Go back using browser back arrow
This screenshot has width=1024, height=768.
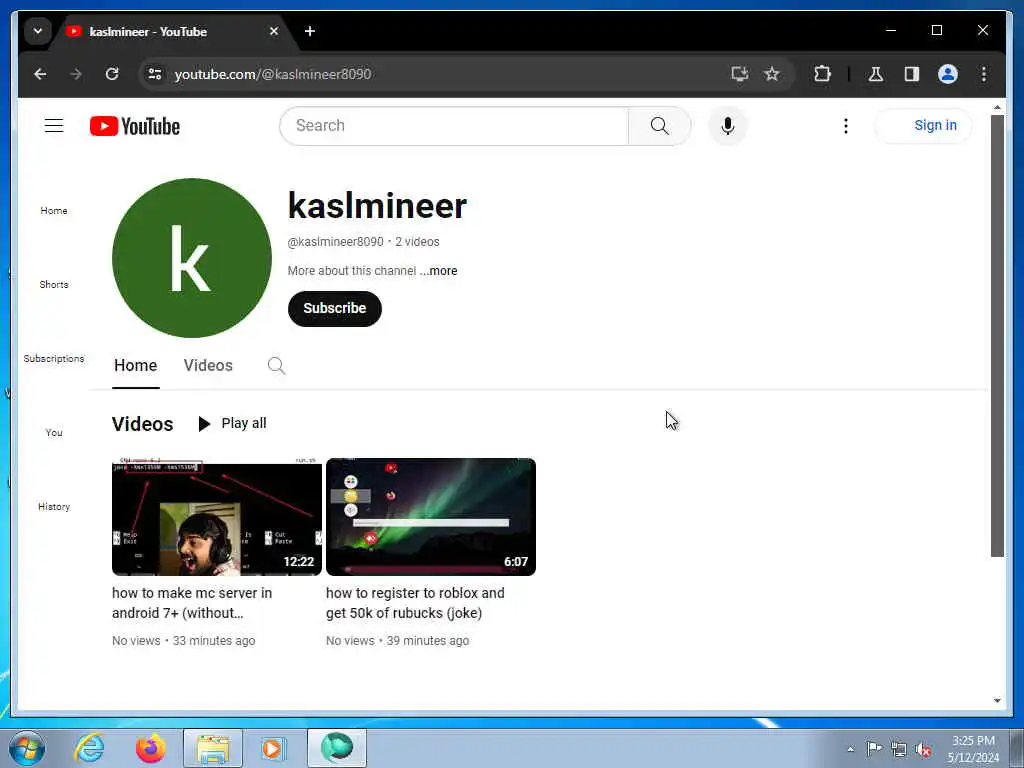[x=40, y=74]
